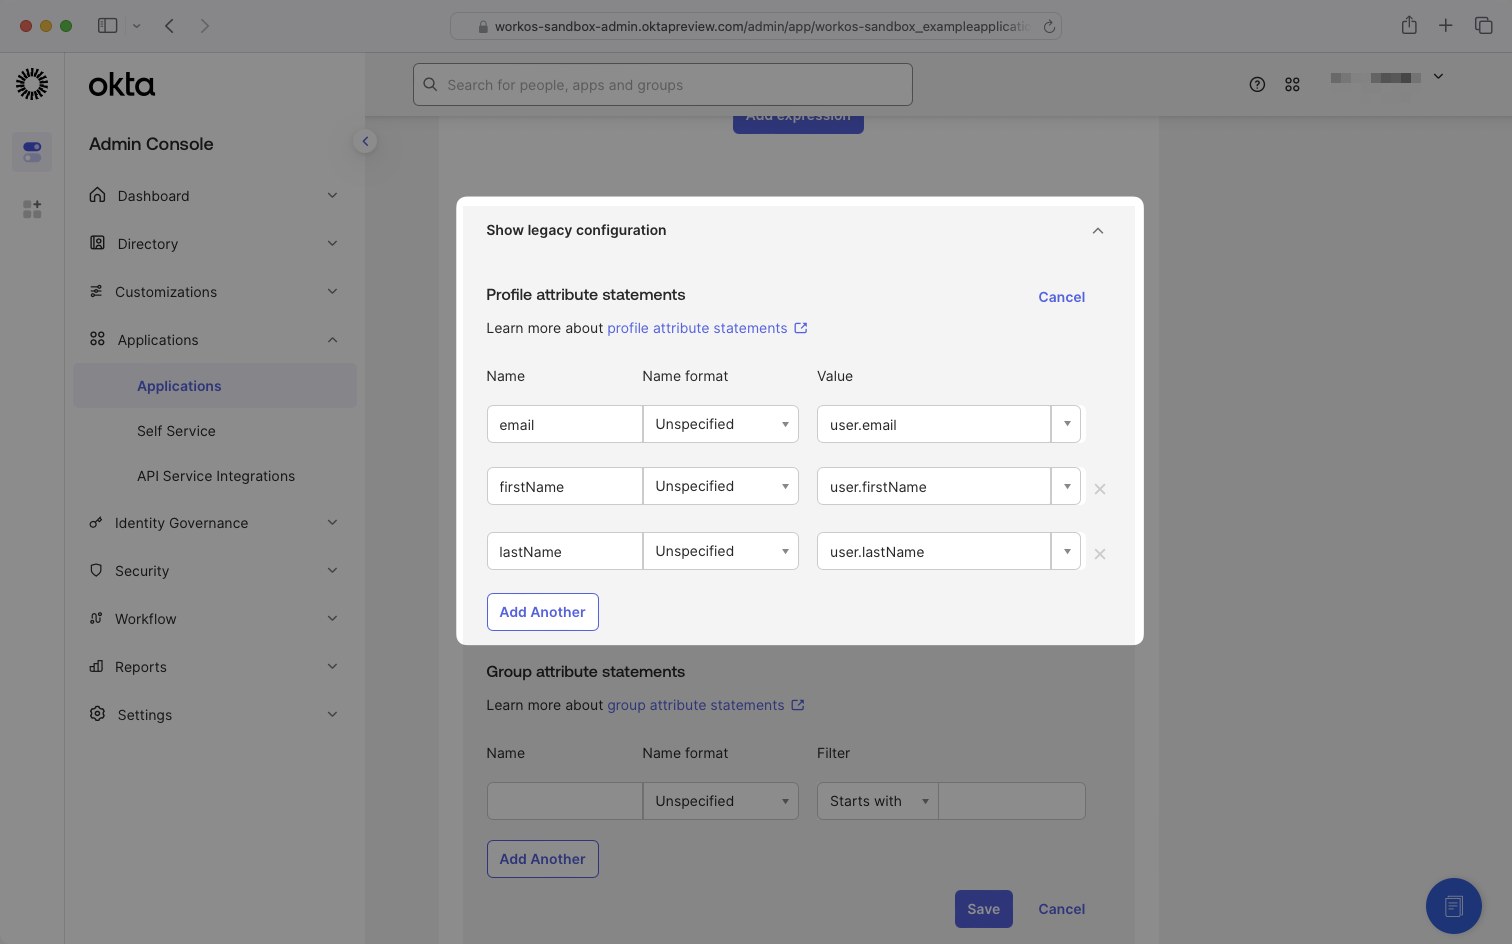Open the help question mark icon
The image size is (1512, 944).
point(1257,85)
